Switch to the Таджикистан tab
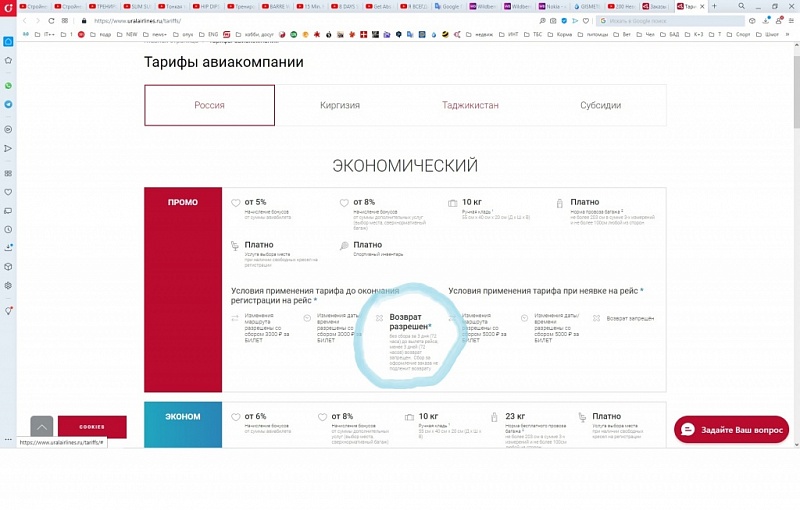The image size is (800, 510). click(470, 105)
